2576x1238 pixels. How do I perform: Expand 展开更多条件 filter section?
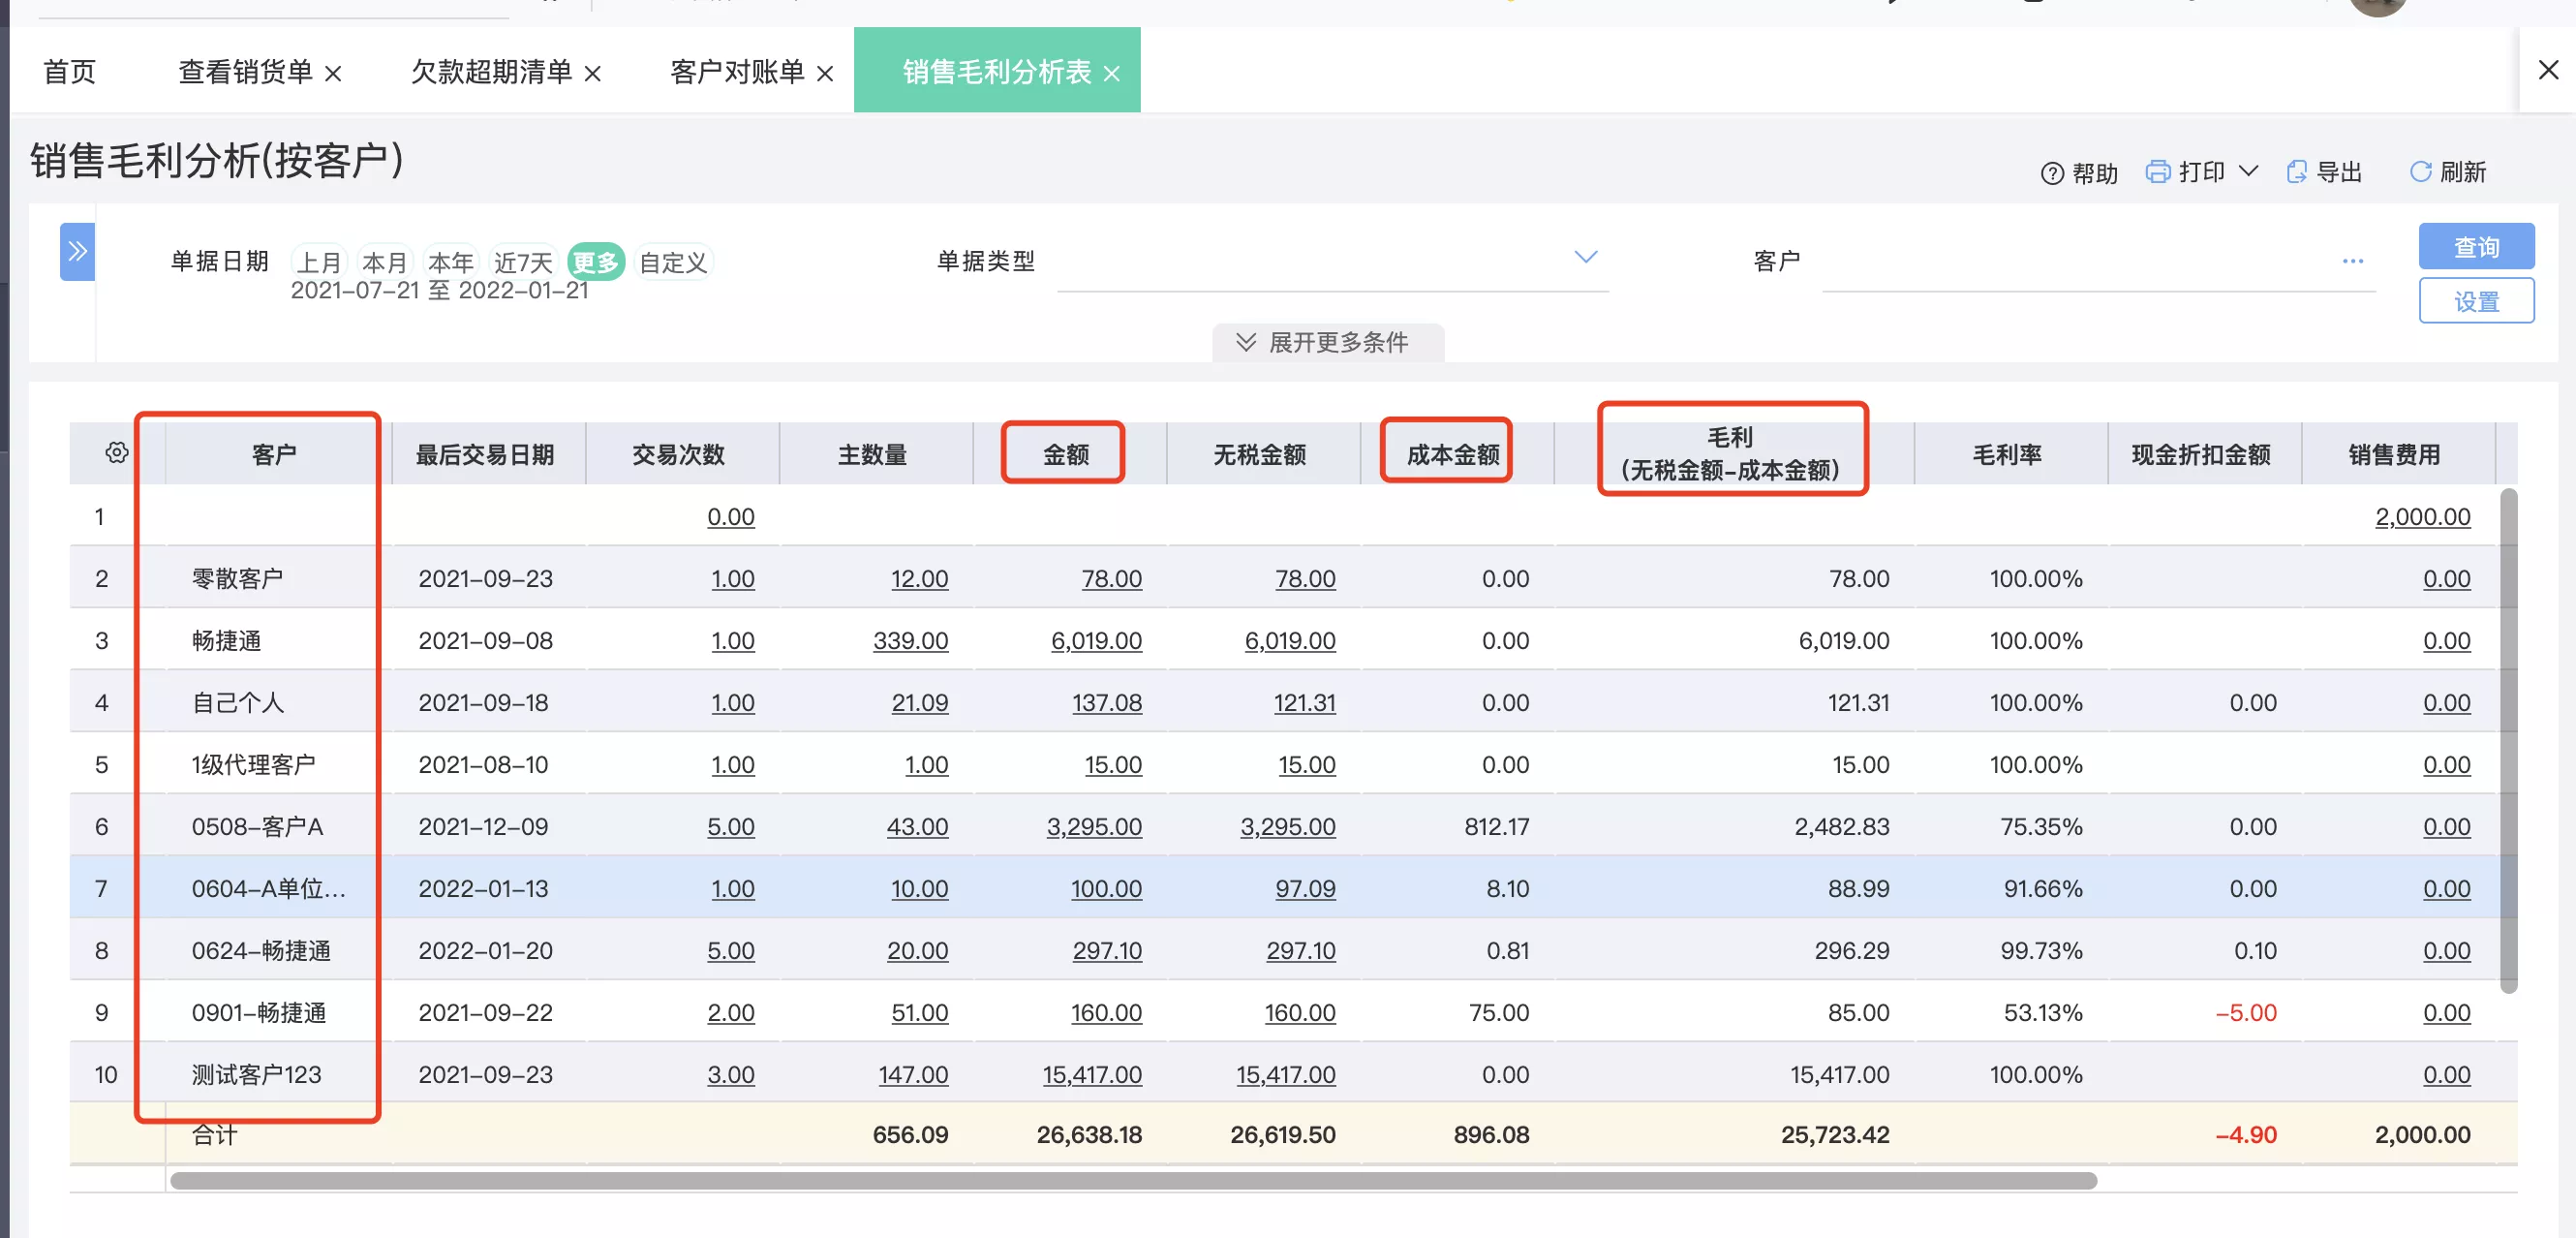click(x=1327, y=342)
